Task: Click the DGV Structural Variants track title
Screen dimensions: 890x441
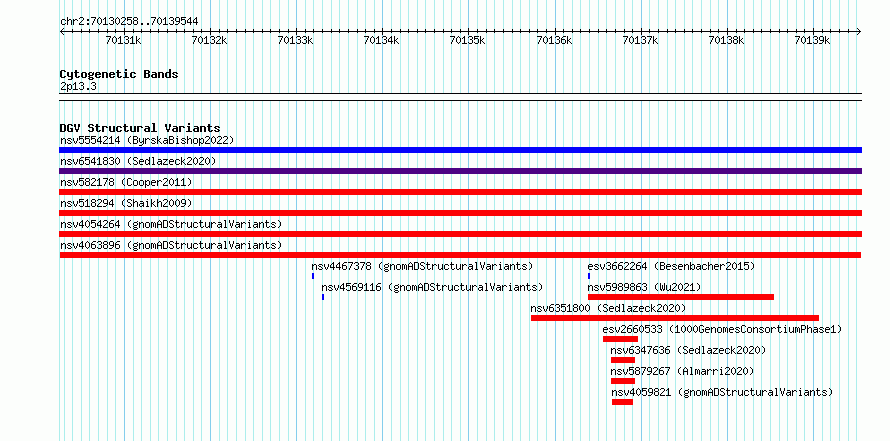Action: (x=140, y=128)
